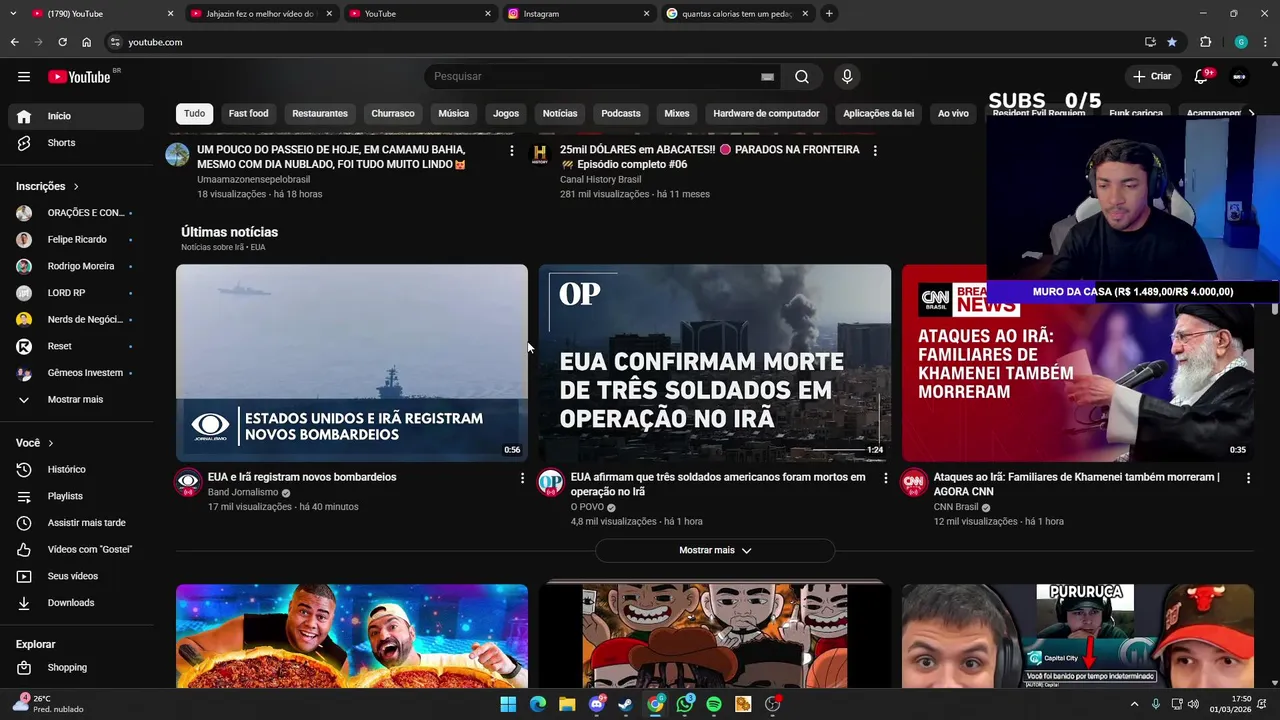Show hidden system tray icons
This screenshot has height=720, width=1280.
(1134, 704)
